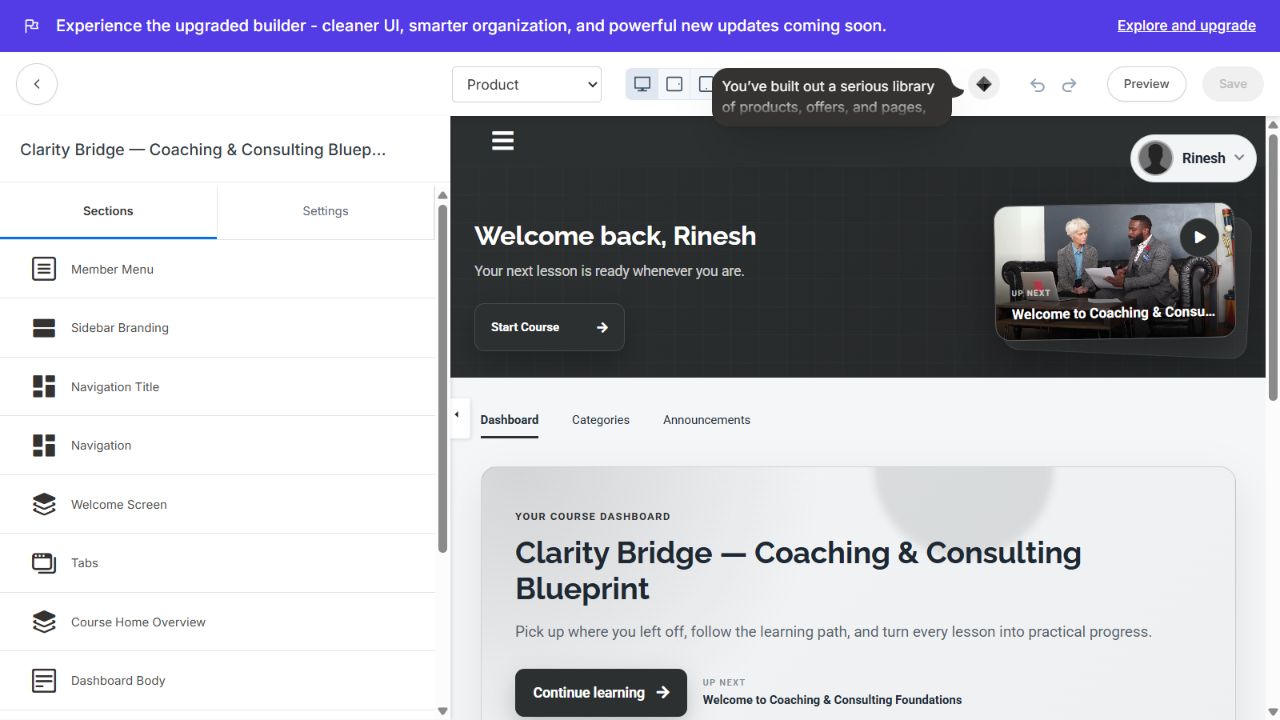
Task: Click the Start Course button
Action: pos(549,327)
